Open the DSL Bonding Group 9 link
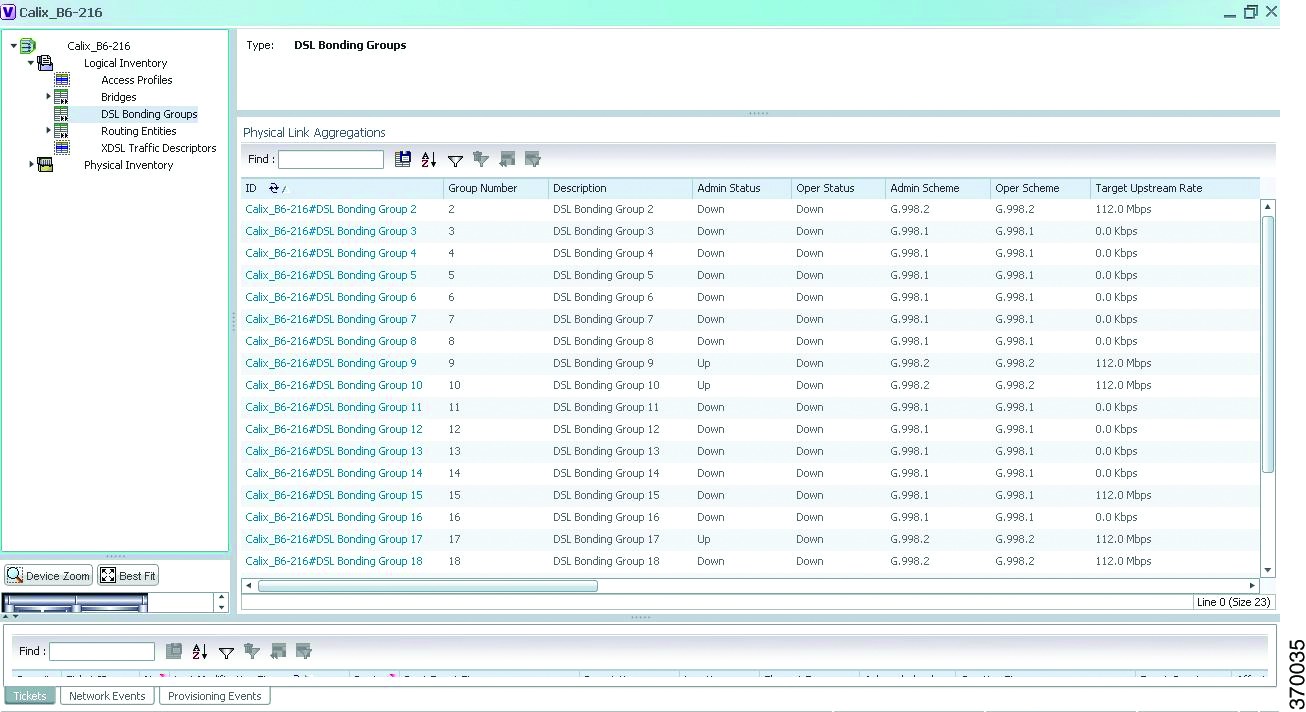 click(331, 363)
